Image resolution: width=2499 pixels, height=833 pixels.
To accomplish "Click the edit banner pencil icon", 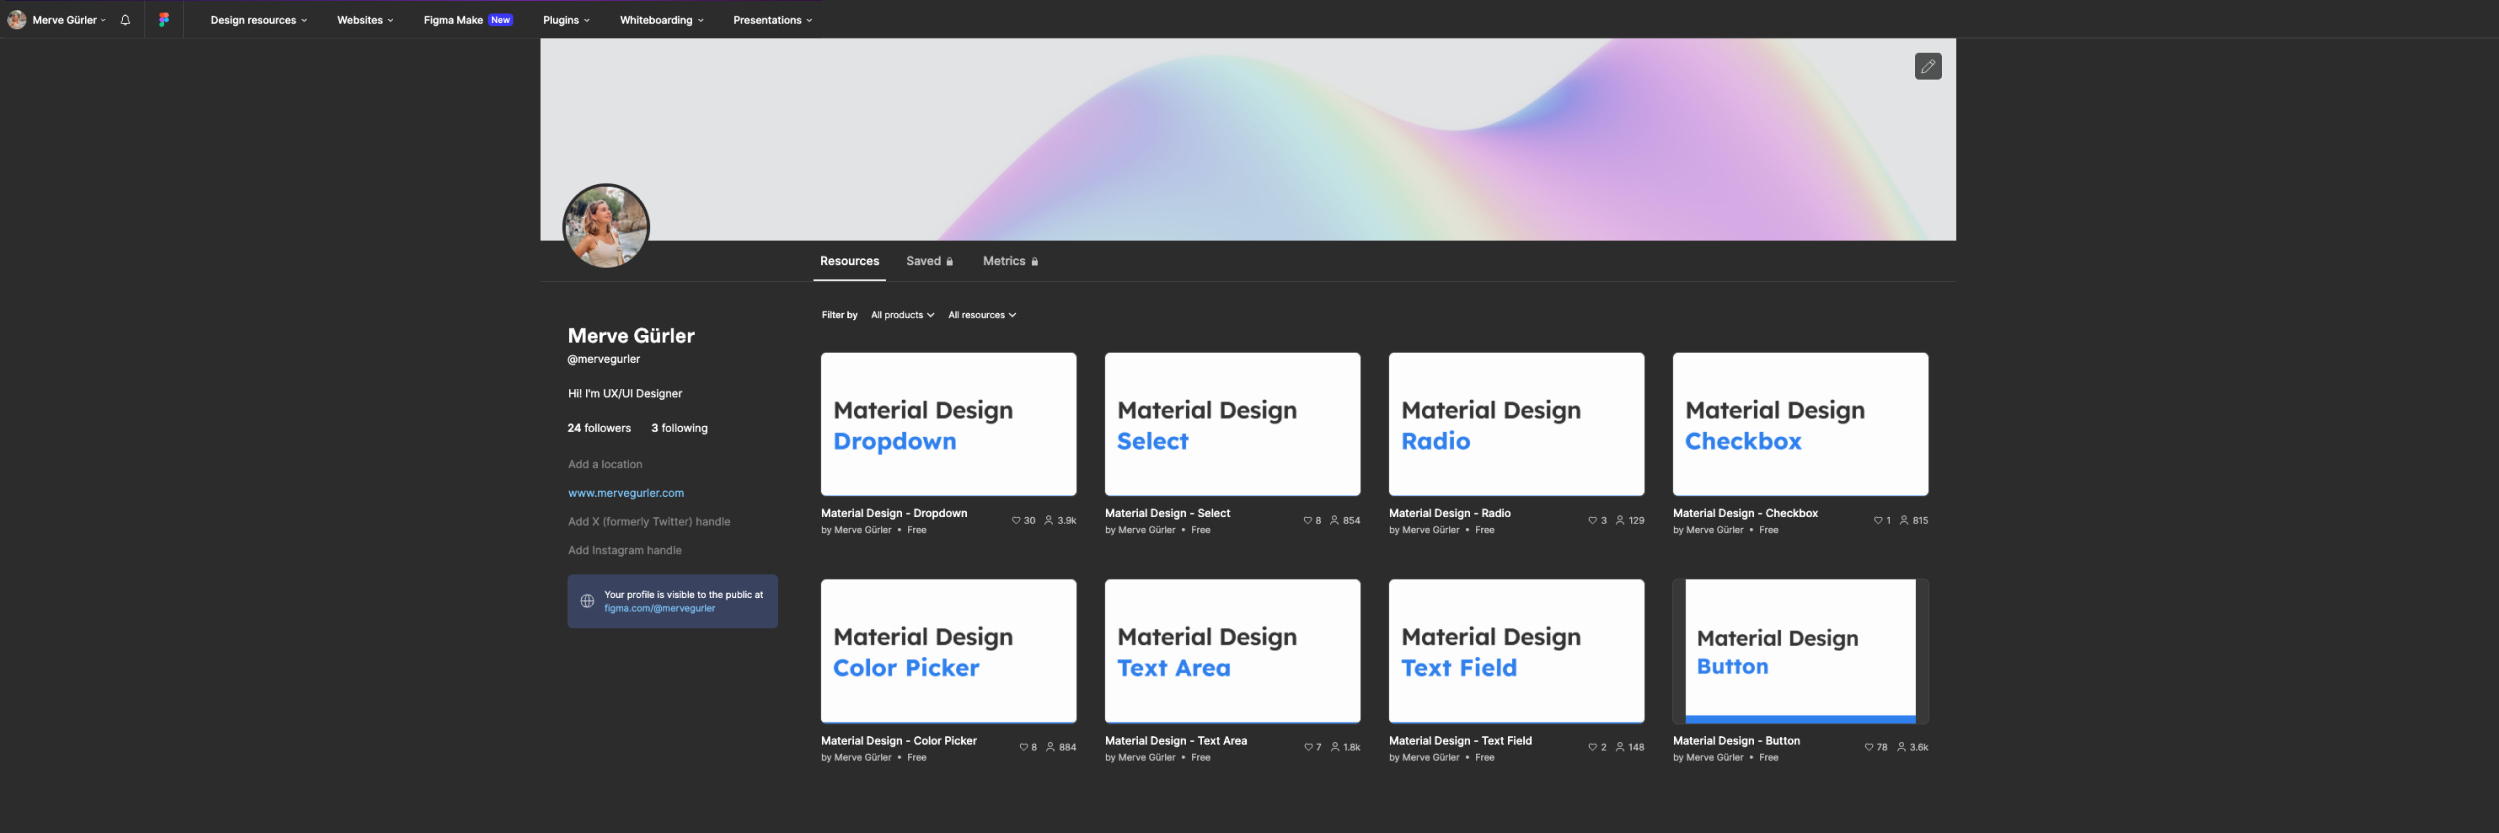I will [x=1927, y=66].
